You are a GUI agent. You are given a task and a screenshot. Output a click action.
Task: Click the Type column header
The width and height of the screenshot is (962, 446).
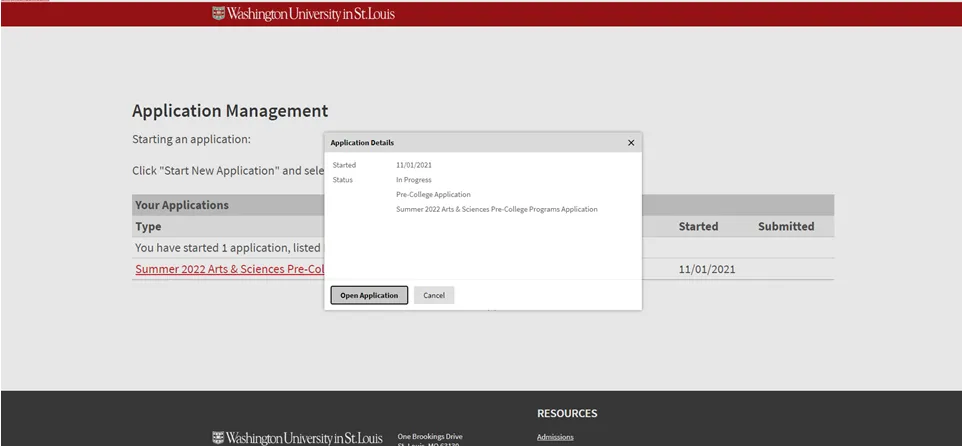click(x=148, y=226)
